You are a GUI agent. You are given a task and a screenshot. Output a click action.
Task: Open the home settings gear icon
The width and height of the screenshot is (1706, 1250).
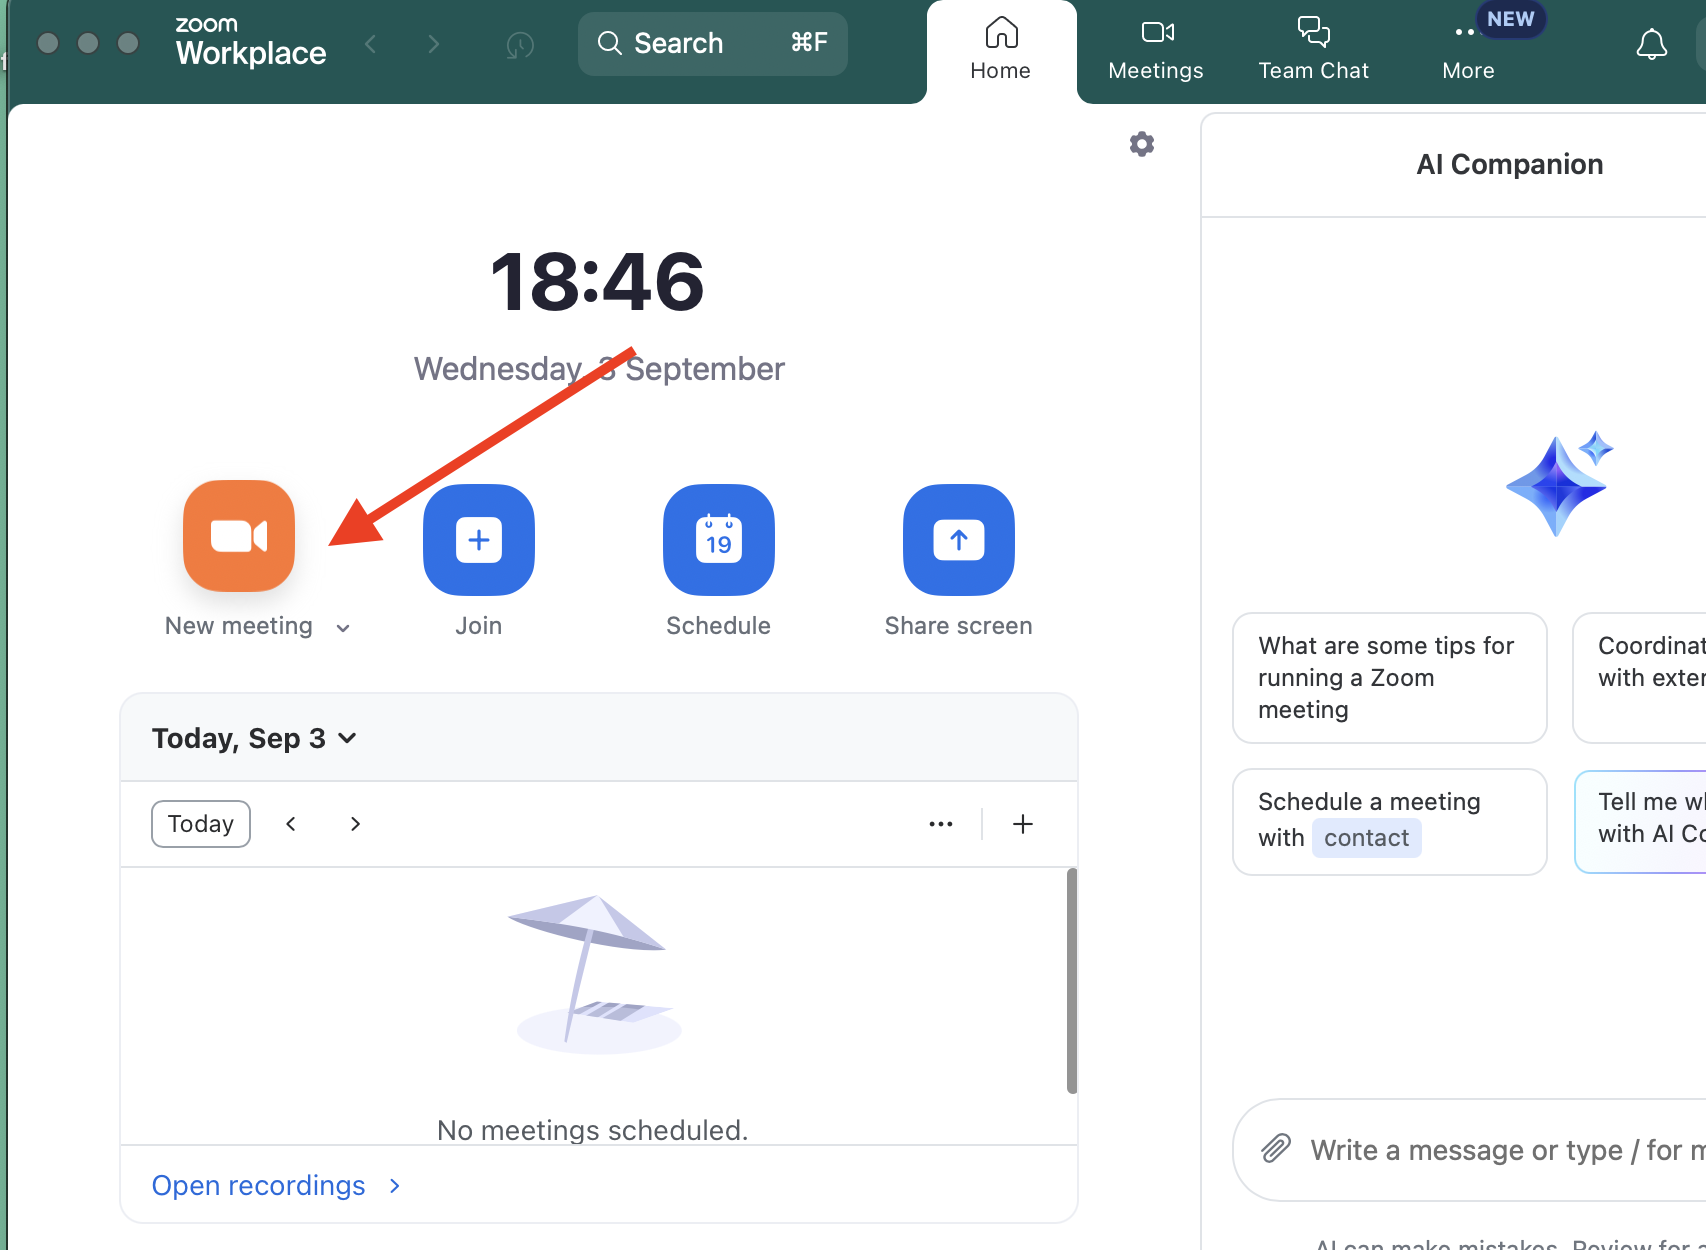point(1142,144)
